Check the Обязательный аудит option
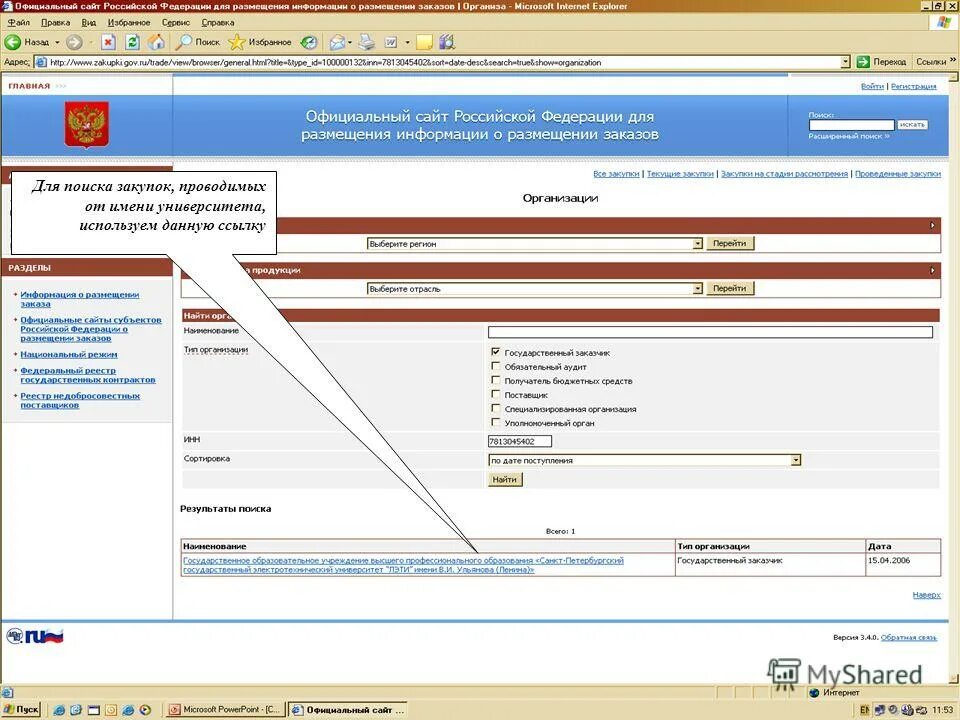960x720 pixels. [x=495, y=366]
